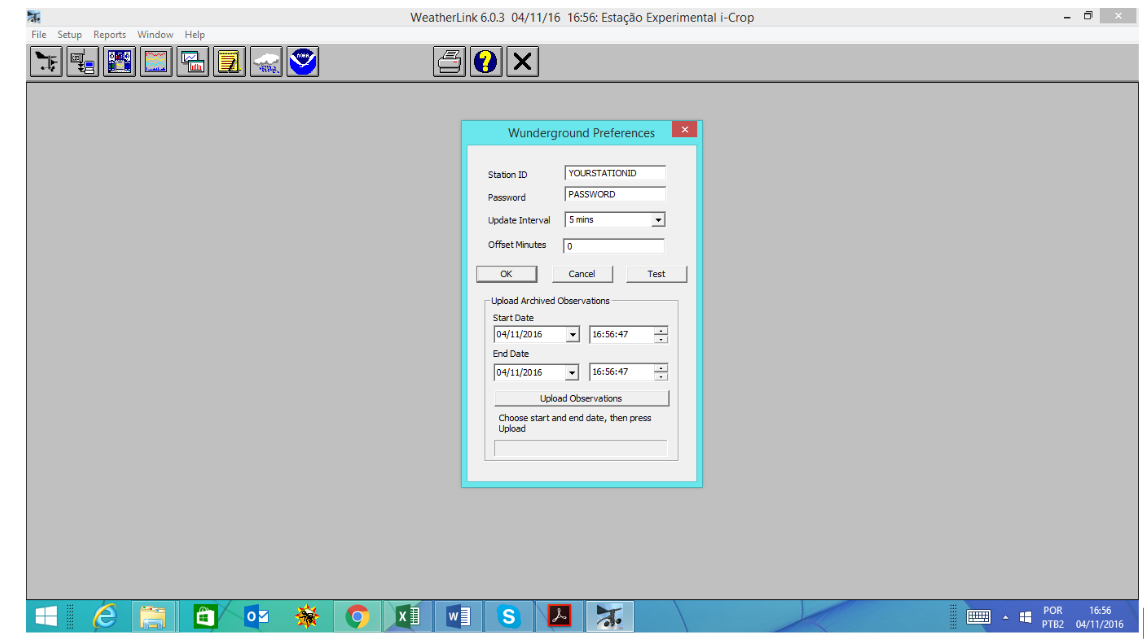Viewport: 1144px width, 644px height.
Task: Click the rain cloud toolbar icon
Action: pyautogui.click(x=266, y=62)
